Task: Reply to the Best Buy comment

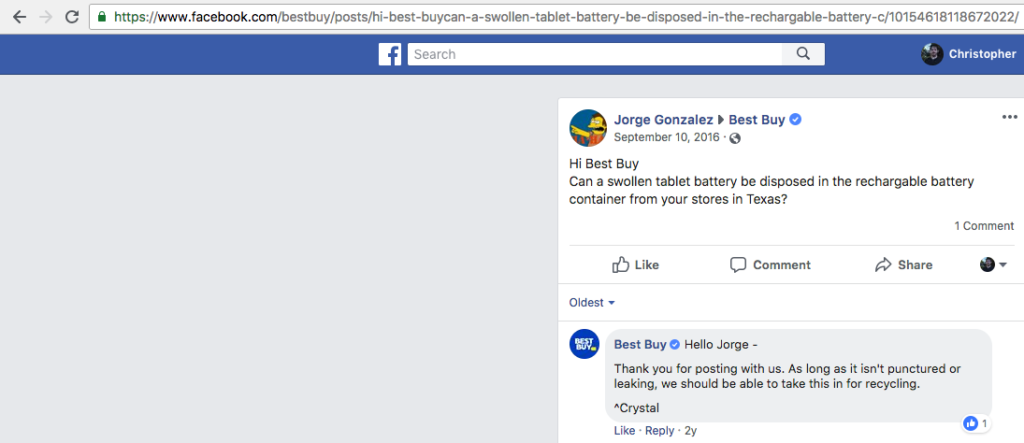Action: click(660, 431)
